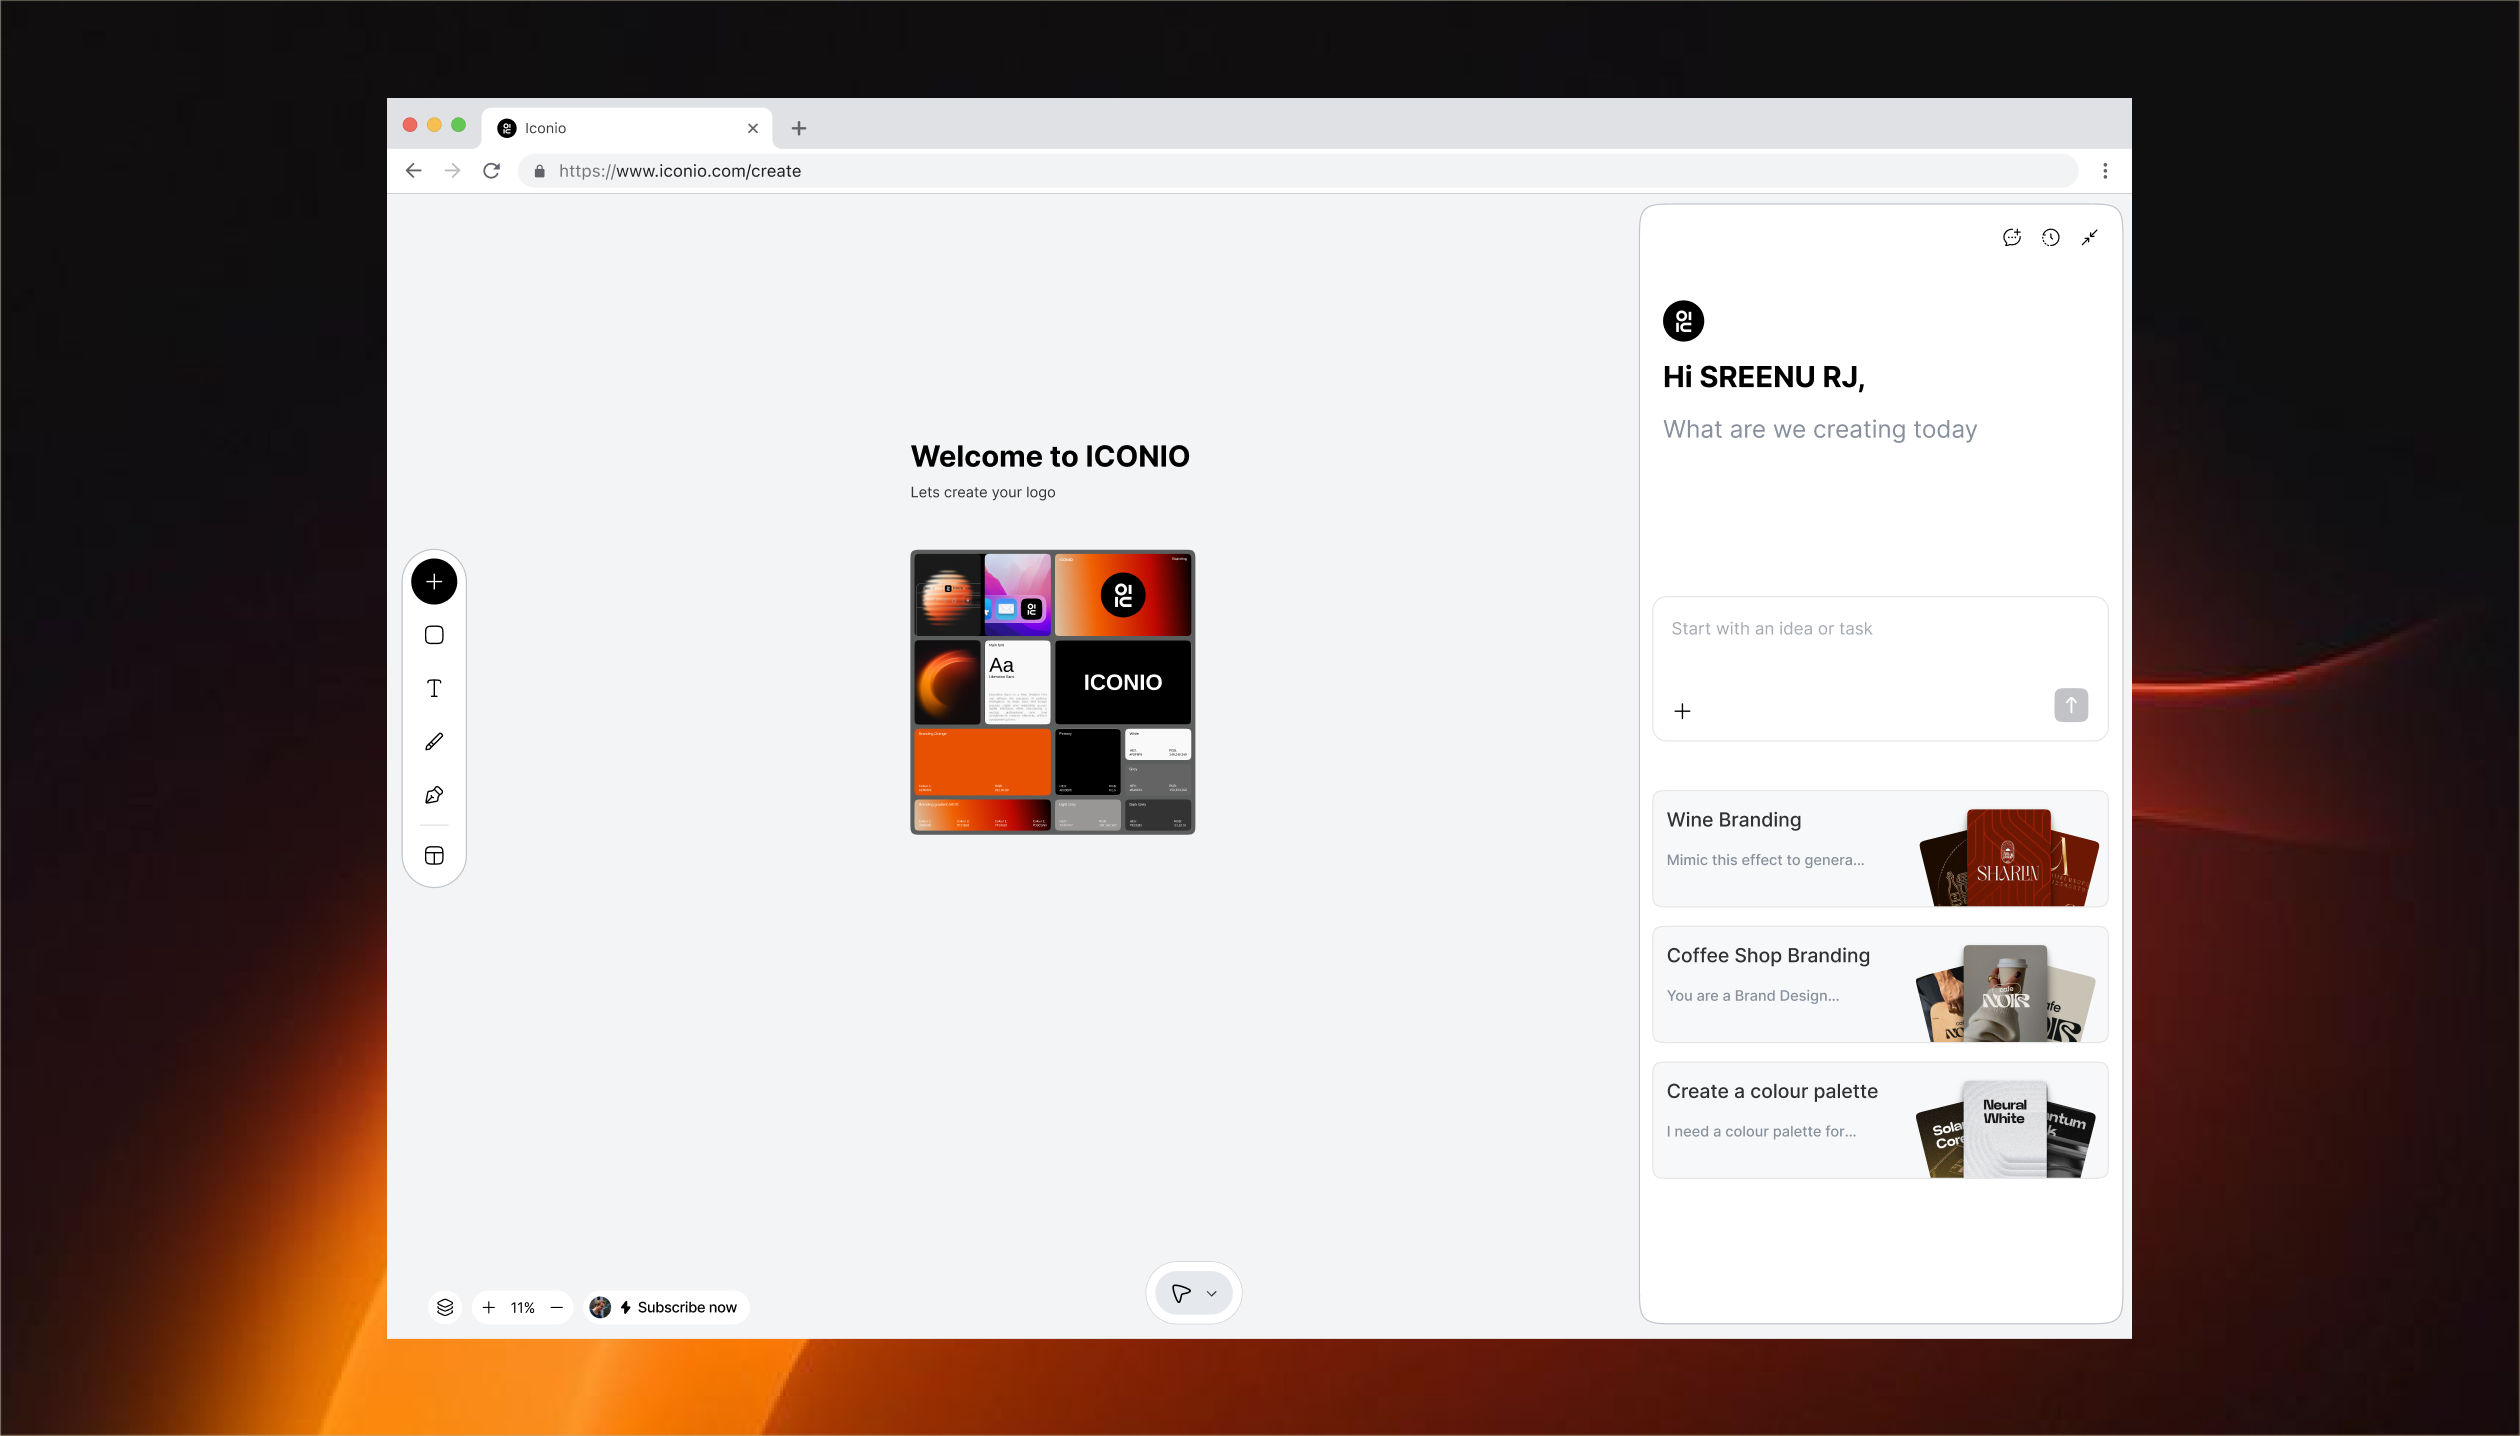
Task: Go forward in the browser
Action: point(453,171)
